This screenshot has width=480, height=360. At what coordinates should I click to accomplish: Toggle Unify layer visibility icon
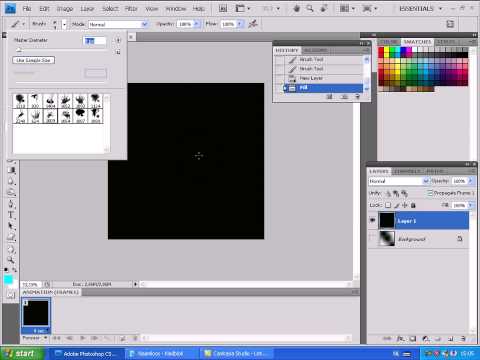point(396,193)
